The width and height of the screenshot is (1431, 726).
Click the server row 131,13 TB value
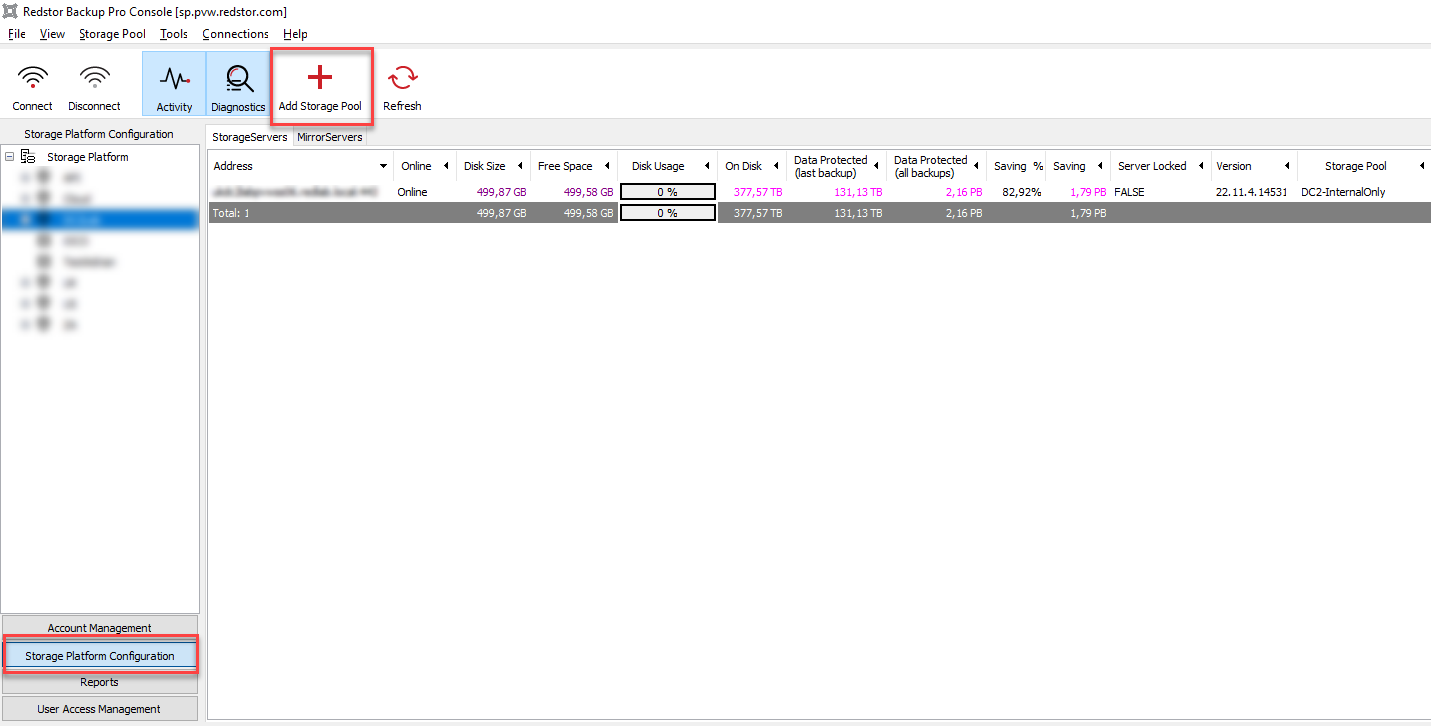(x=858, y=192)
